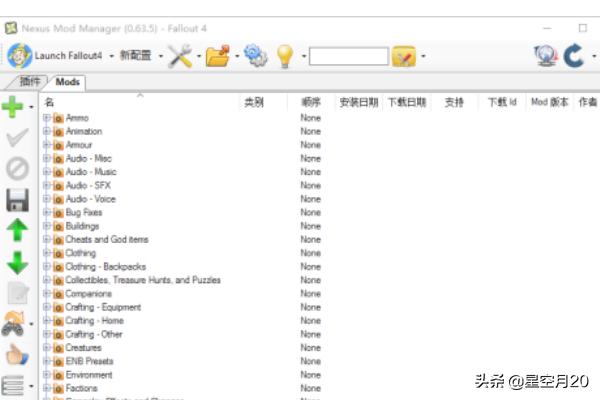Click the 新配置 profile button
Image resolution: width=600 pixels, height=400 pixels.
tap(136, 56)
